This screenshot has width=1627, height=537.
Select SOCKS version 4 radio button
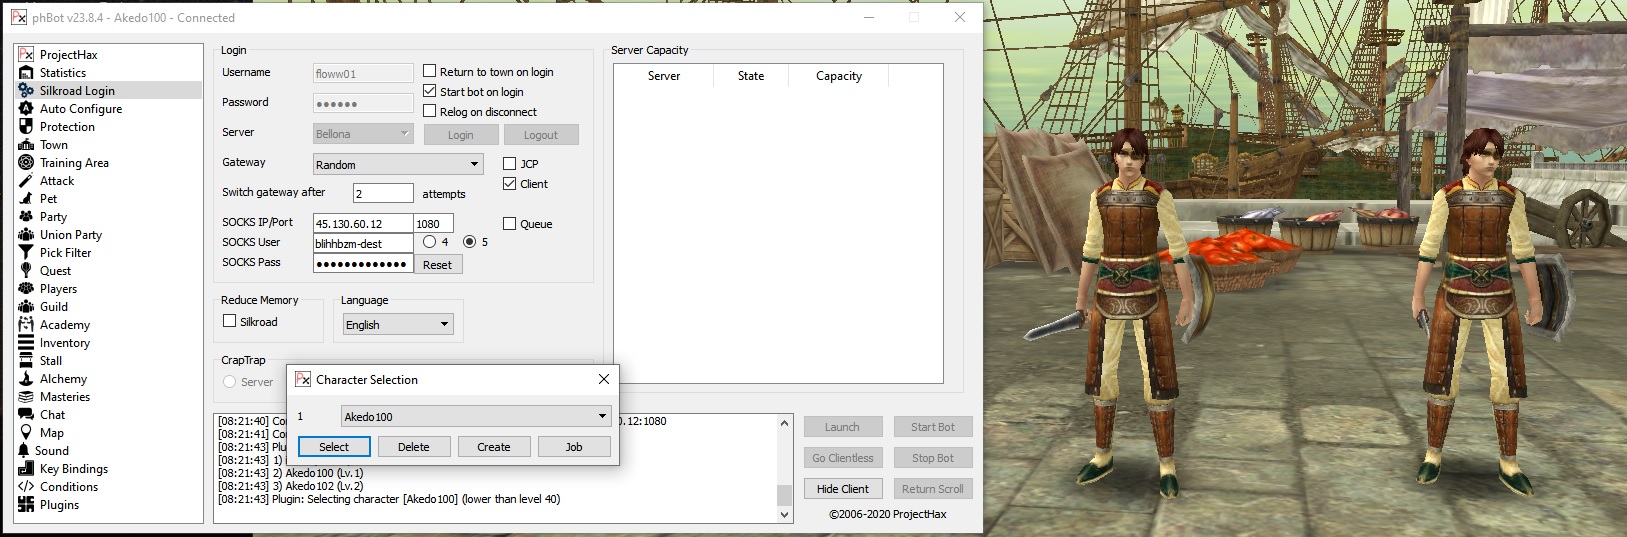[430, 242]
